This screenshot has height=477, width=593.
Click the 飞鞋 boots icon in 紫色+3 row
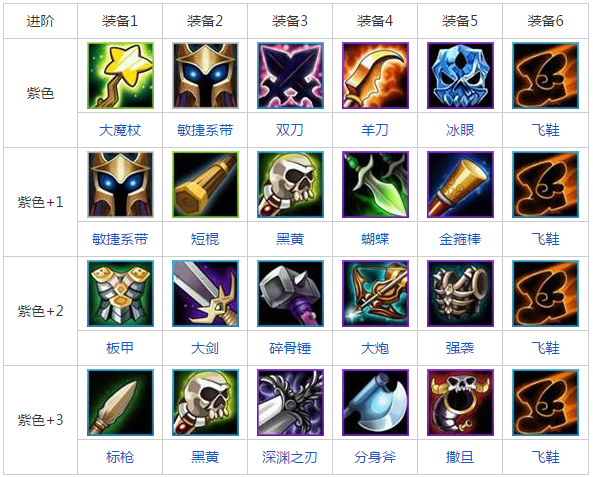coord(545,402)
